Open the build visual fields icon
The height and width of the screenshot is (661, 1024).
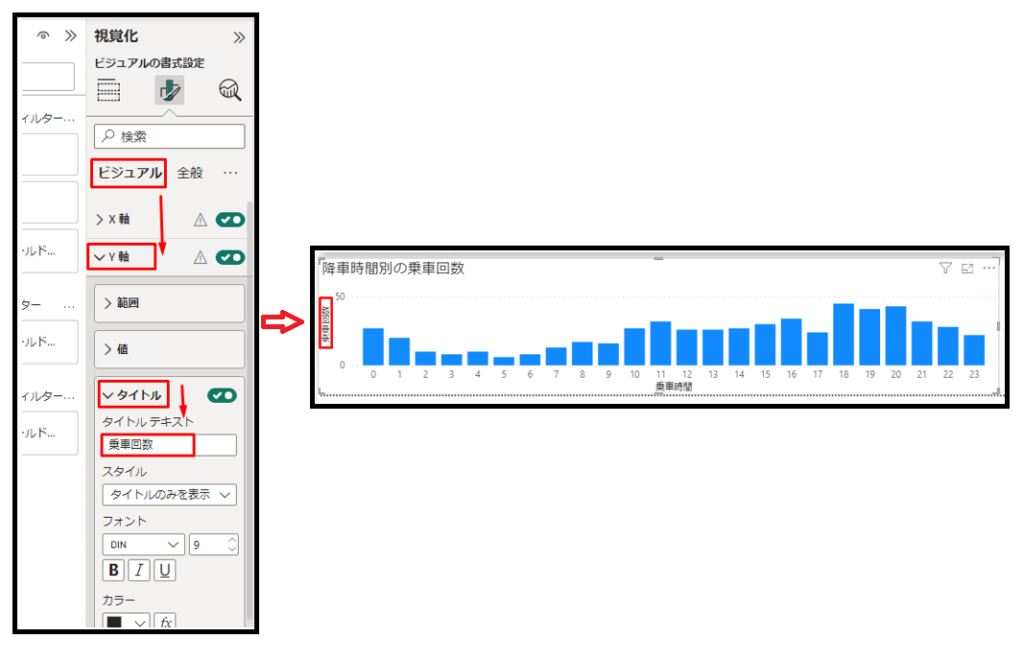(x=108, y=90)
